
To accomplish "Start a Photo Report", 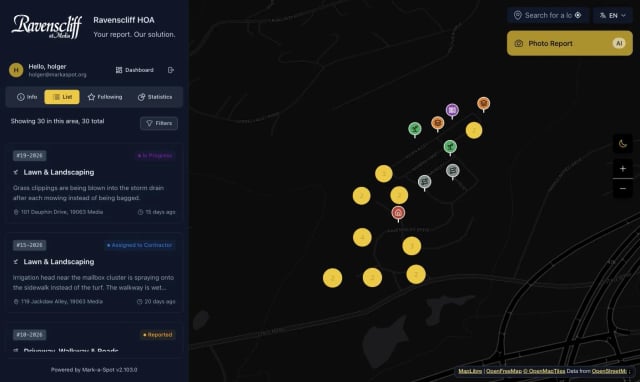I will pos(570,43).
